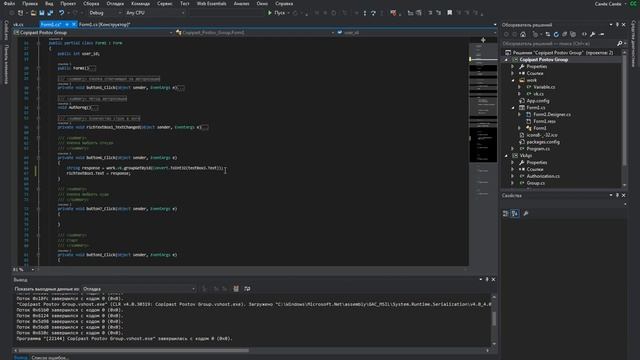Open the Copipast_Postov_Group.Form1 class dropdown
640x360 pixels.
(x=255, y=32)
